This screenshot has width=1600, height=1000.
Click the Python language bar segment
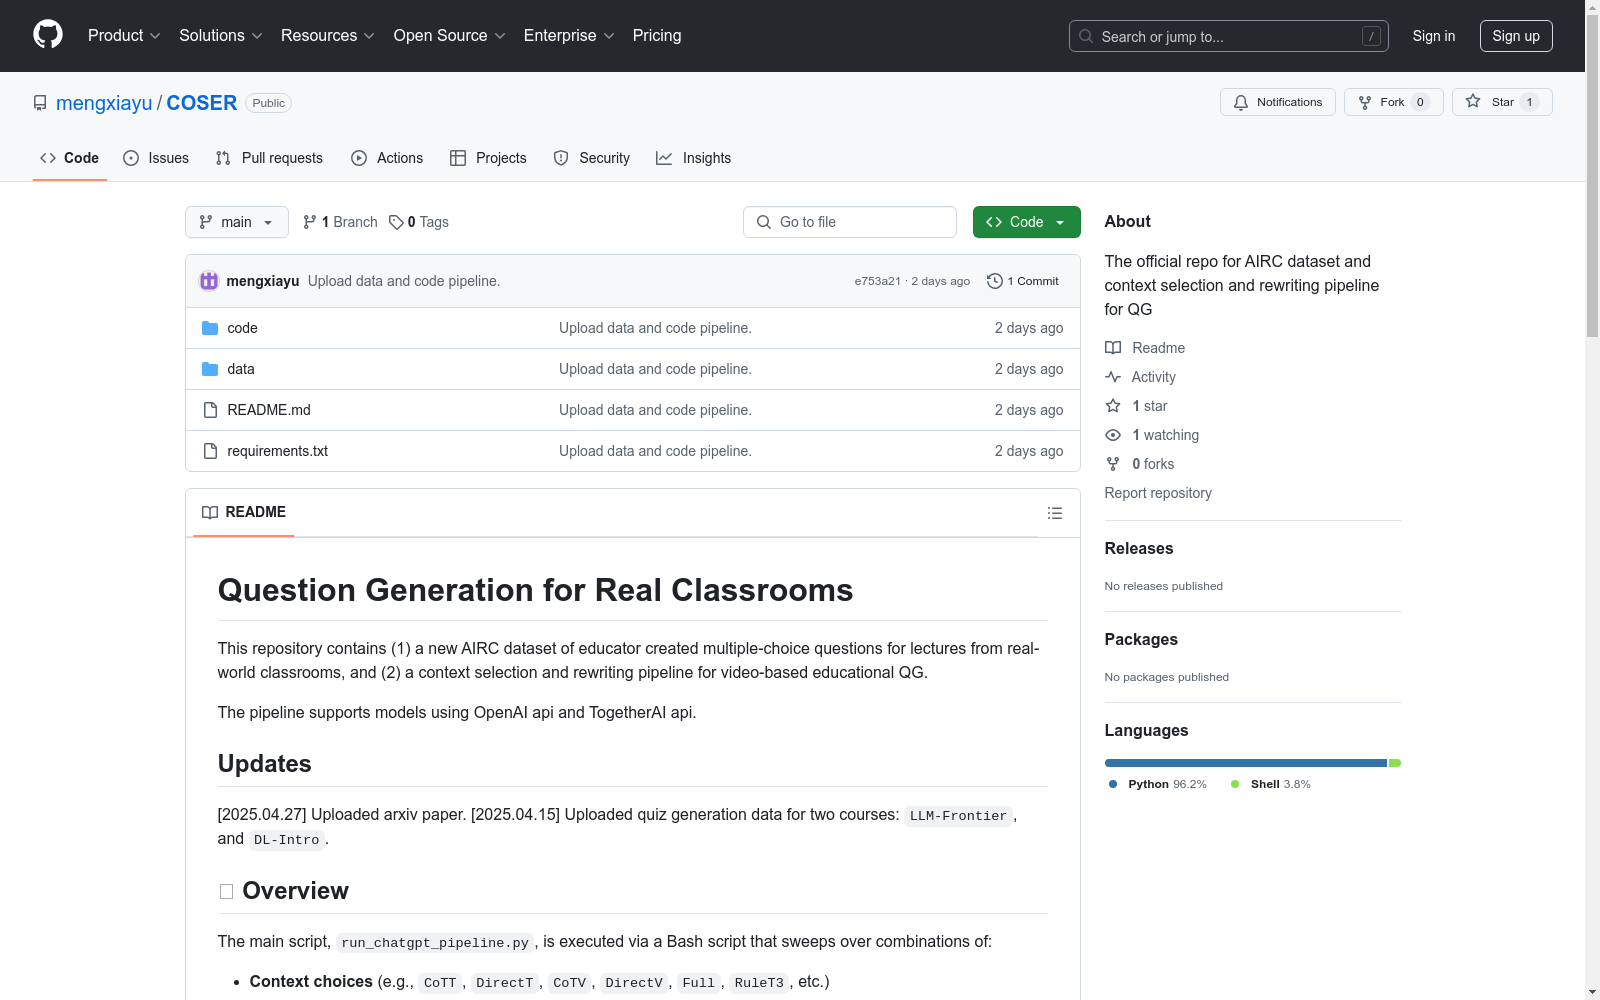click(1246, 763)
